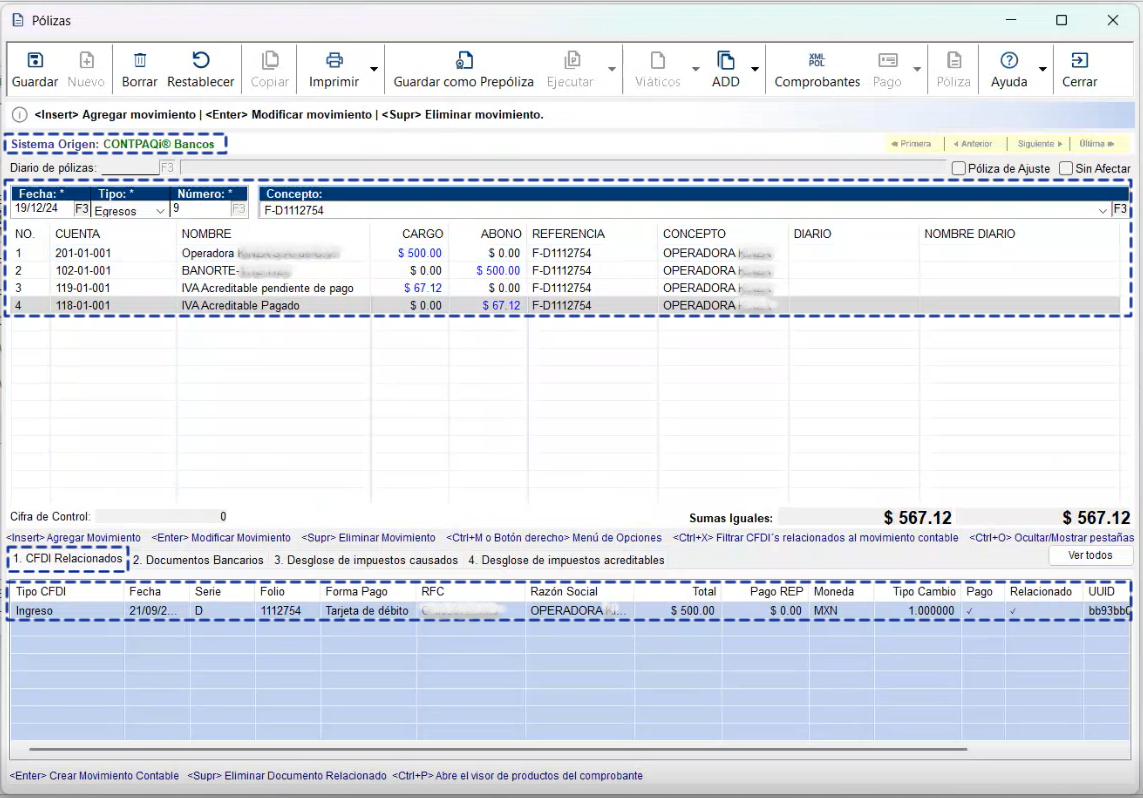Open Desglose de impuestos acreditables tab

(566, 561)
